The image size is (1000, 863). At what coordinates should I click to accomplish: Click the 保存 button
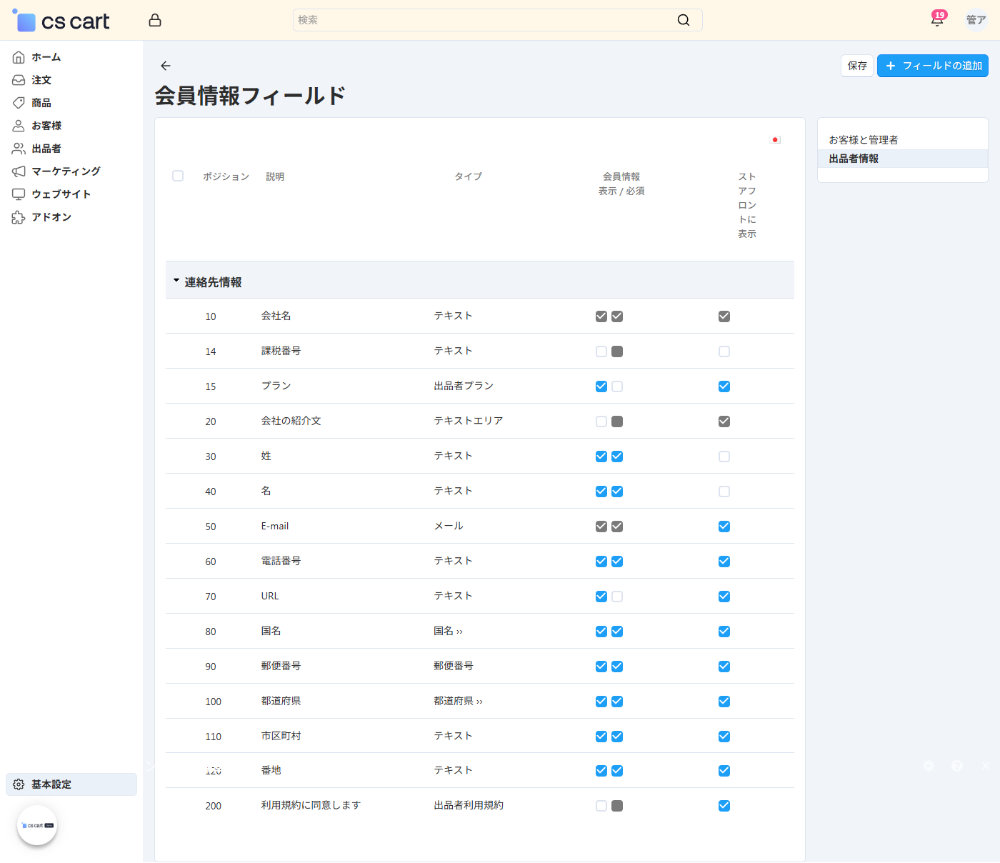856,64
